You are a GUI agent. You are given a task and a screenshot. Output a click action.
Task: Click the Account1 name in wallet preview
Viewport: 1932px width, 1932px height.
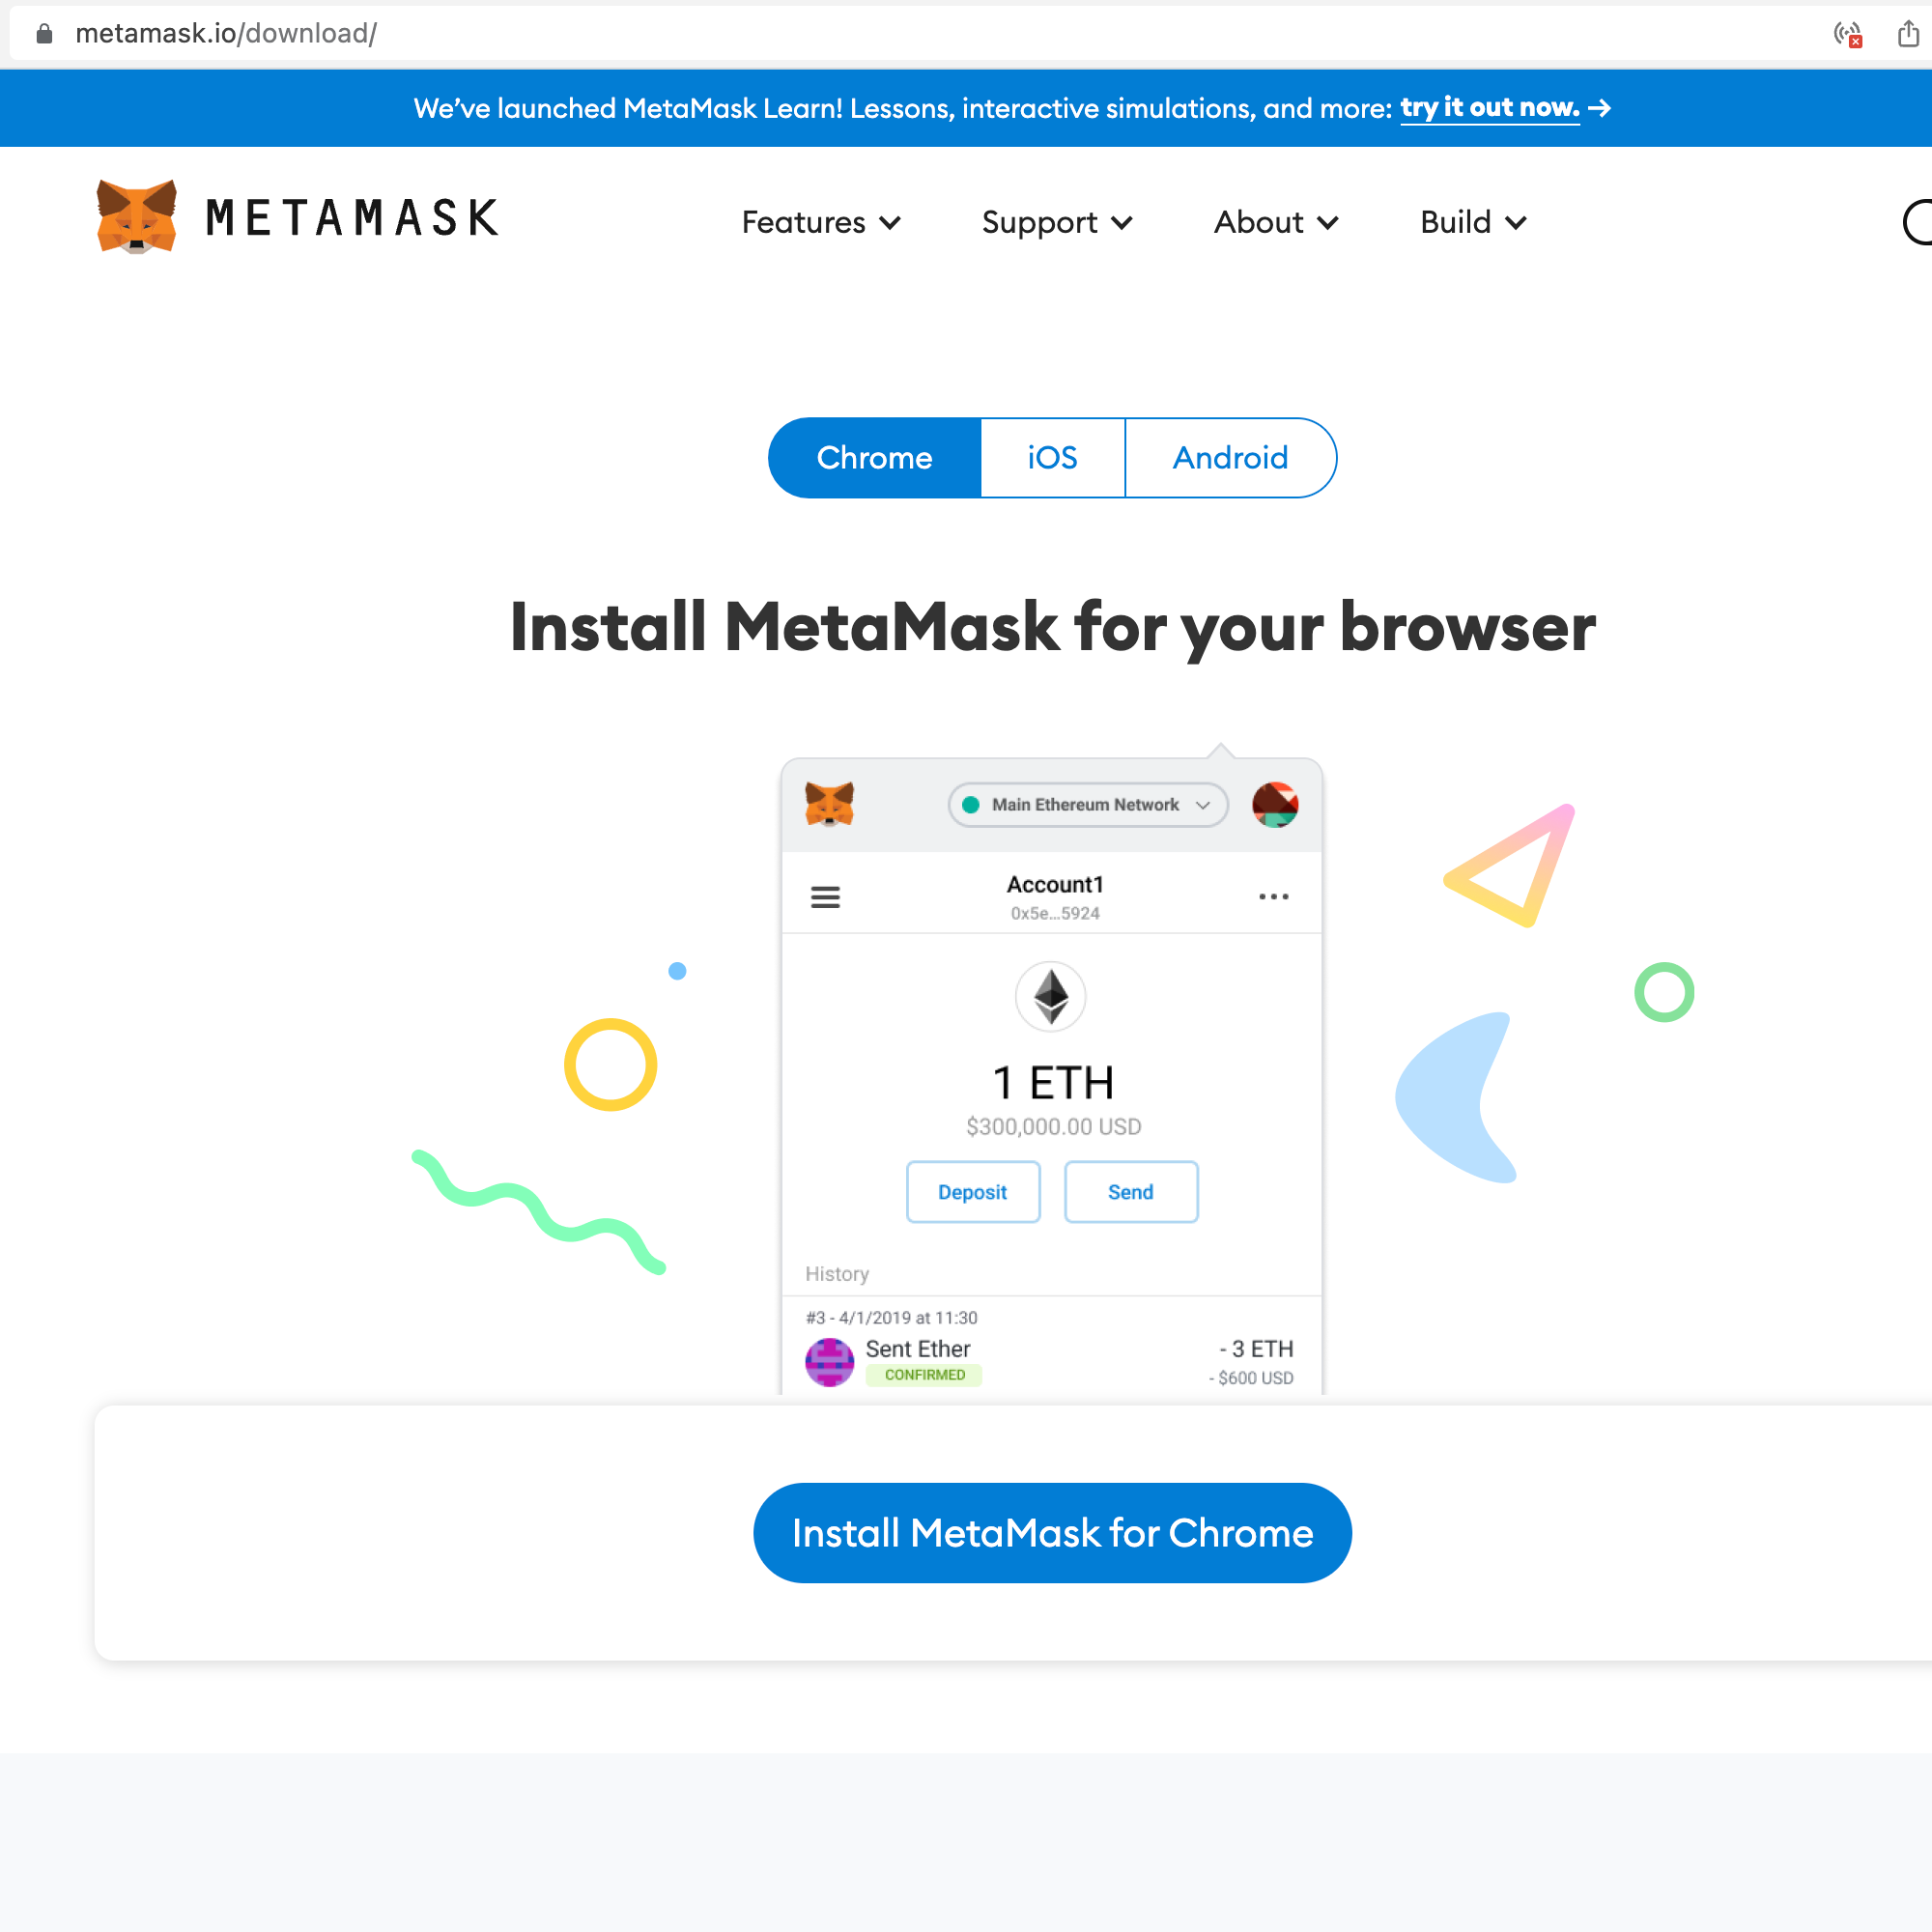pyautogui.click(x=1055, y=885)
